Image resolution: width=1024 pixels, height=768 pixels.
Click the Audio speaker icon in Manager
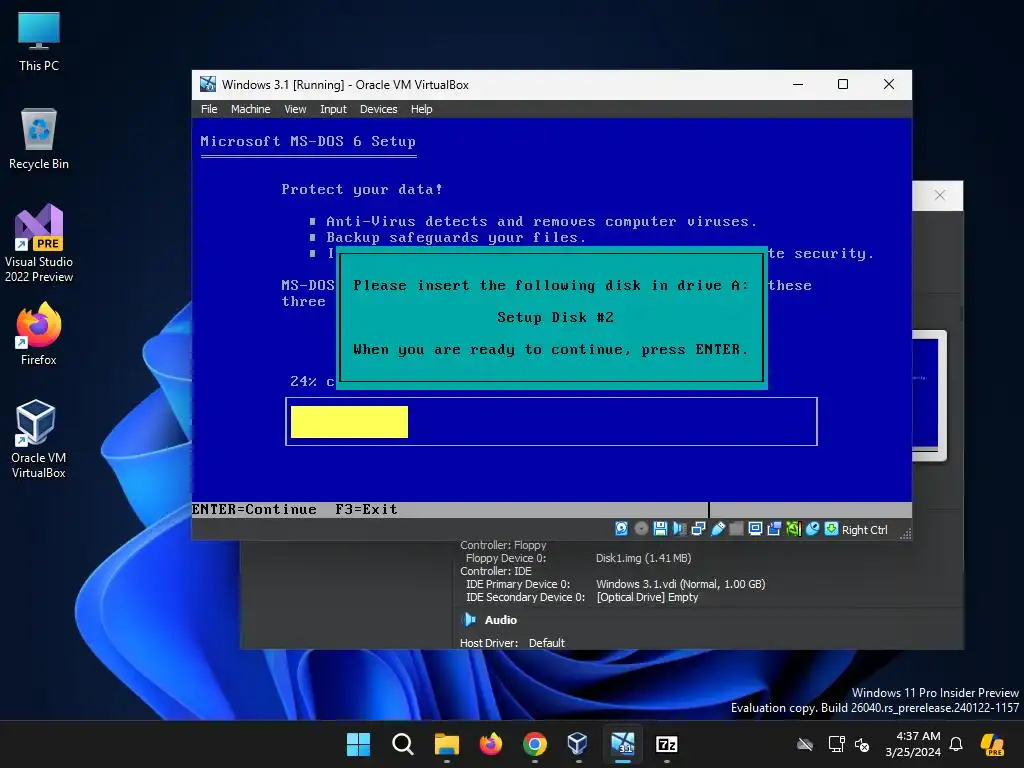click(469, 620)
